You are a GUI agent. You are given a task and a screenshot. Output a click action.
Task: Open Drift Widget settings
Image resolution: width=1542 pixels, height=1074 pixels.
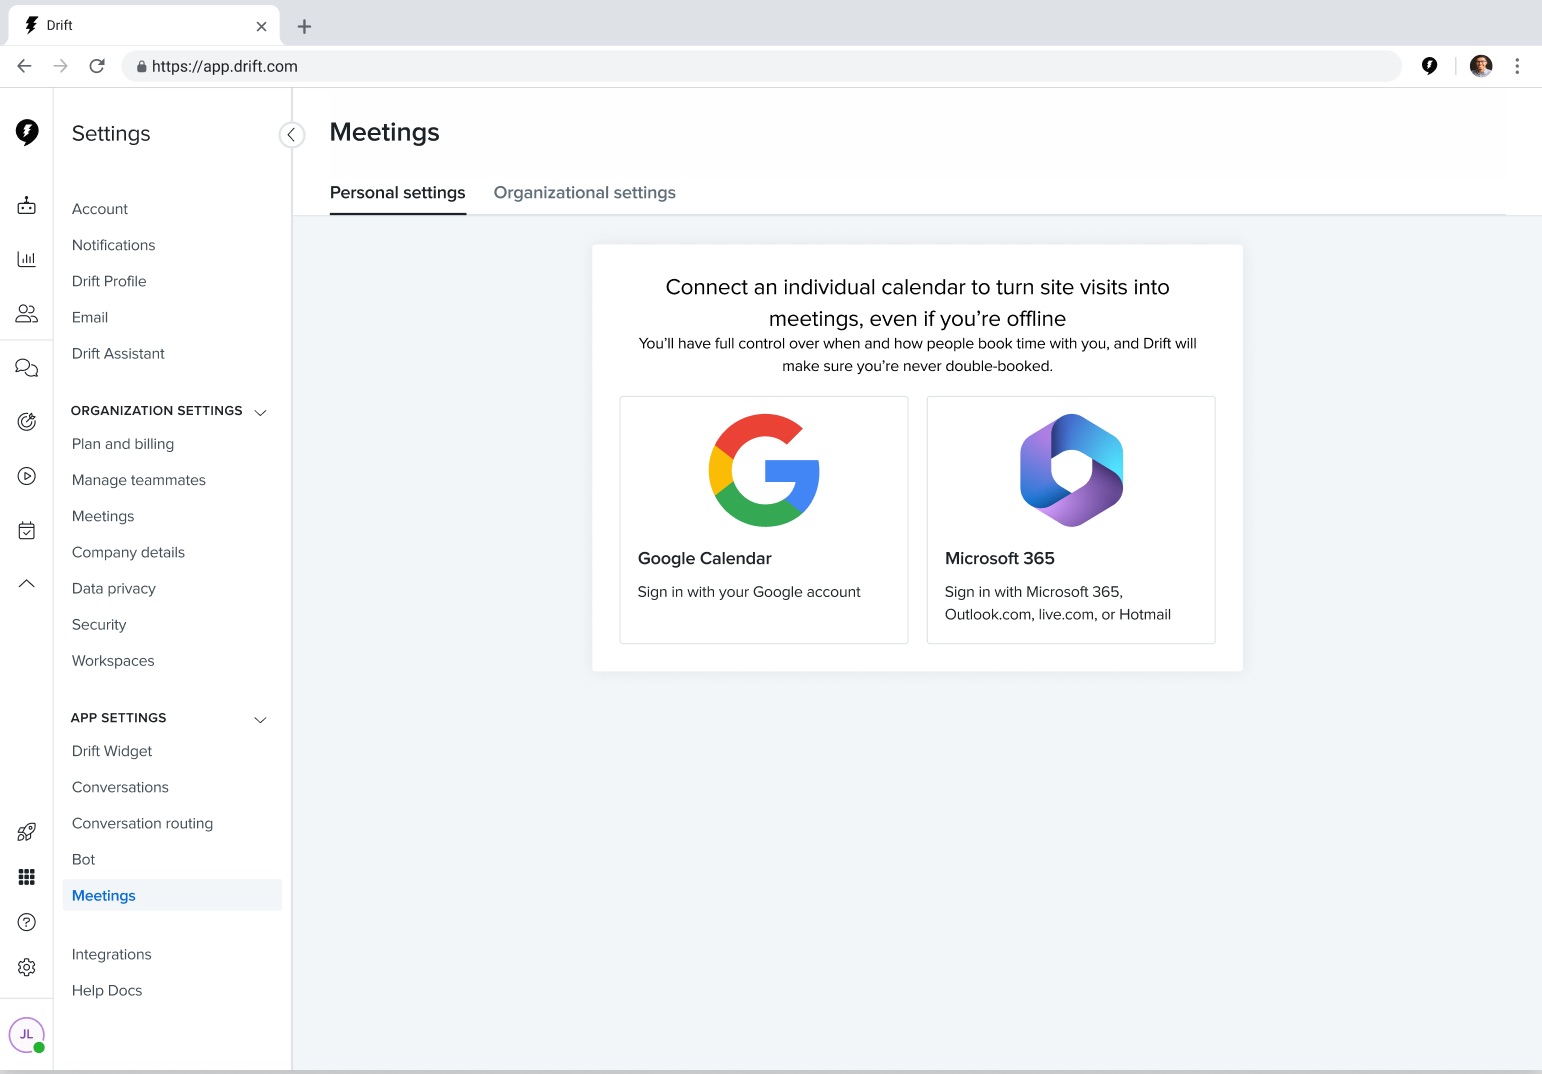[112, 751]
